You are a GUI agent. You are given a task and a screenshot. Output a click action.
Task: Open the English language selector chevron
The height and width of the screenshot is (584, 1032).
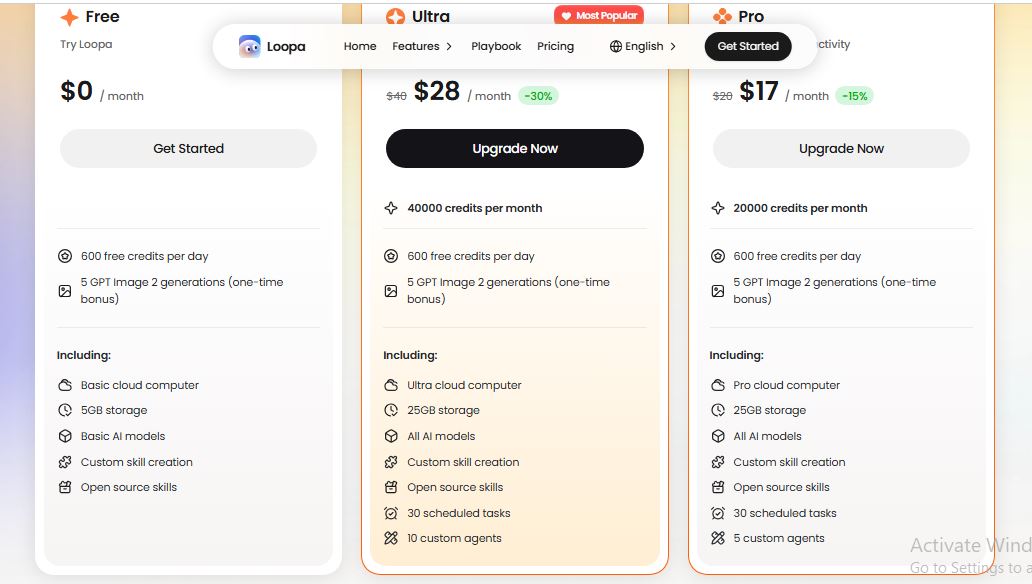[x=673, y=46]
